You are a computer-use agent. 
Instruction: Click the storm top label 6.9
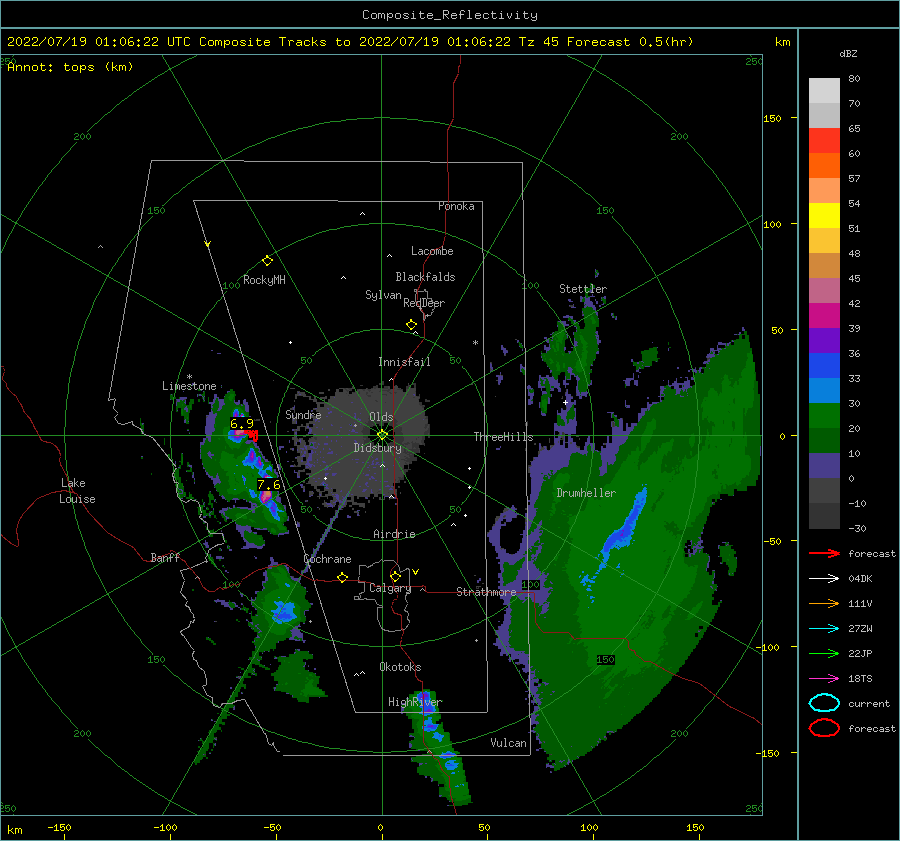click(x=242, y=424)
